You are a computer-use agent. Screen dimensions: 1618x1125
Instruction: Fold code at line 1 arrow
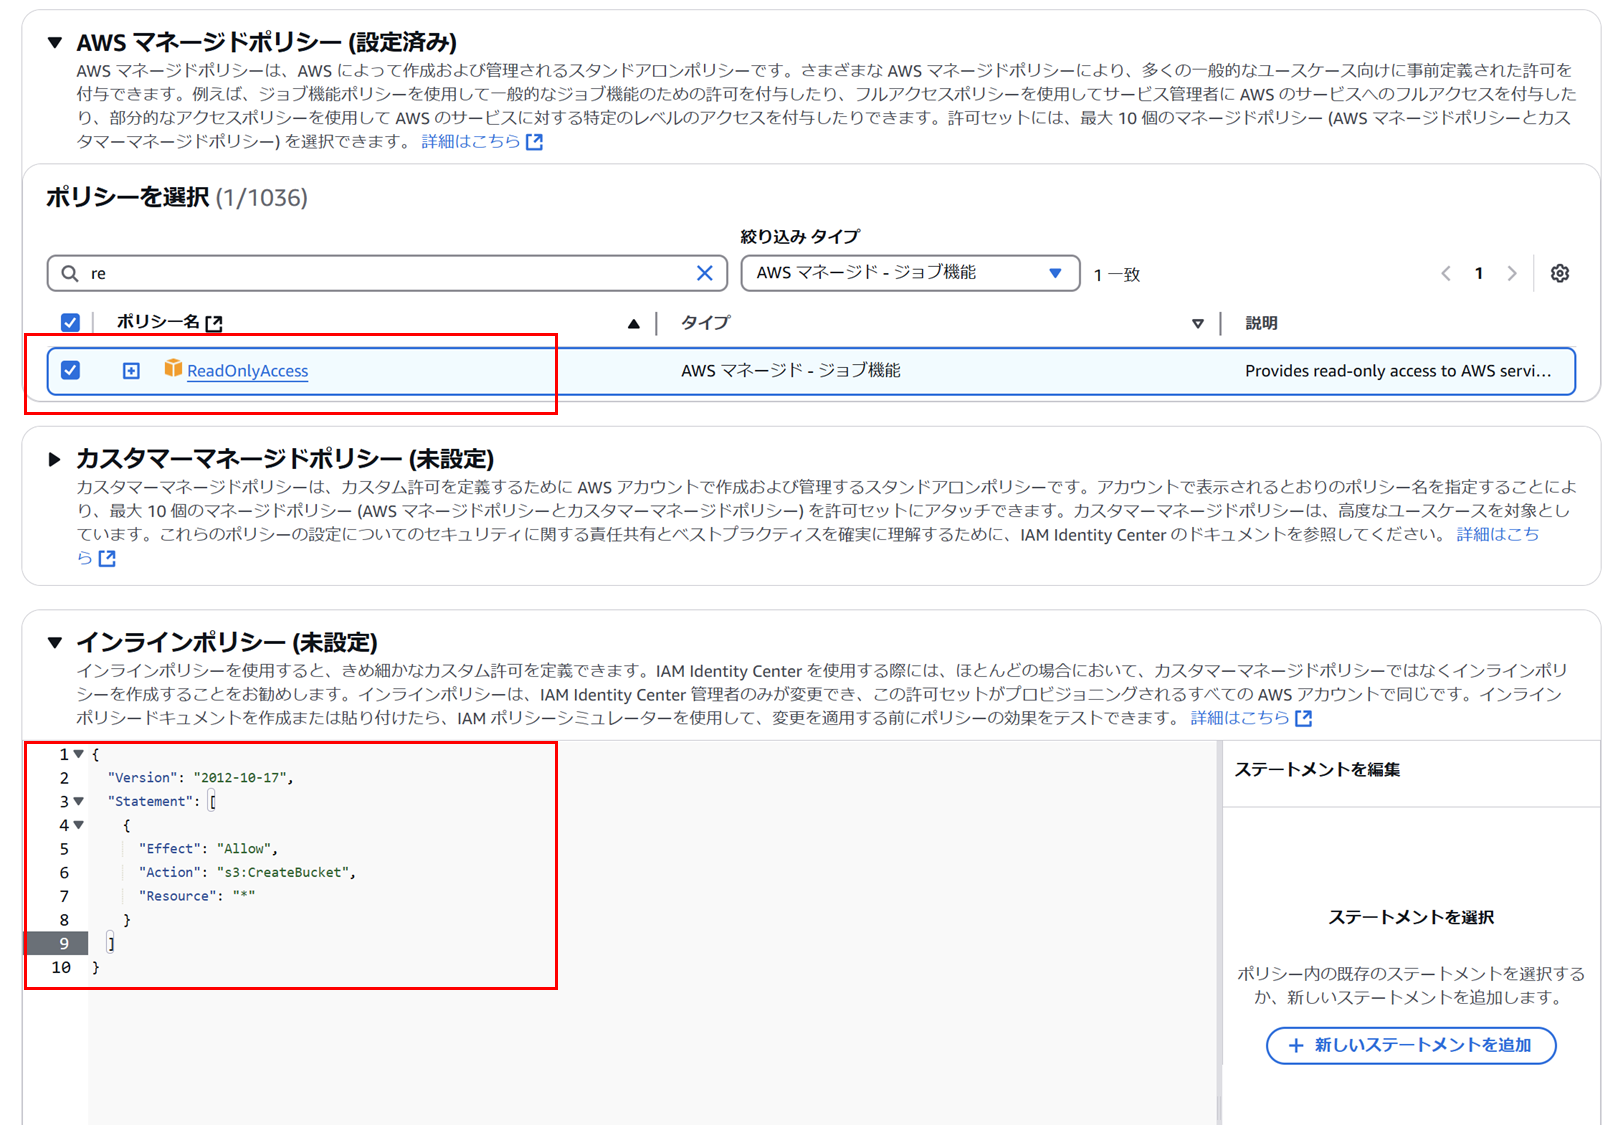point(78,754)
